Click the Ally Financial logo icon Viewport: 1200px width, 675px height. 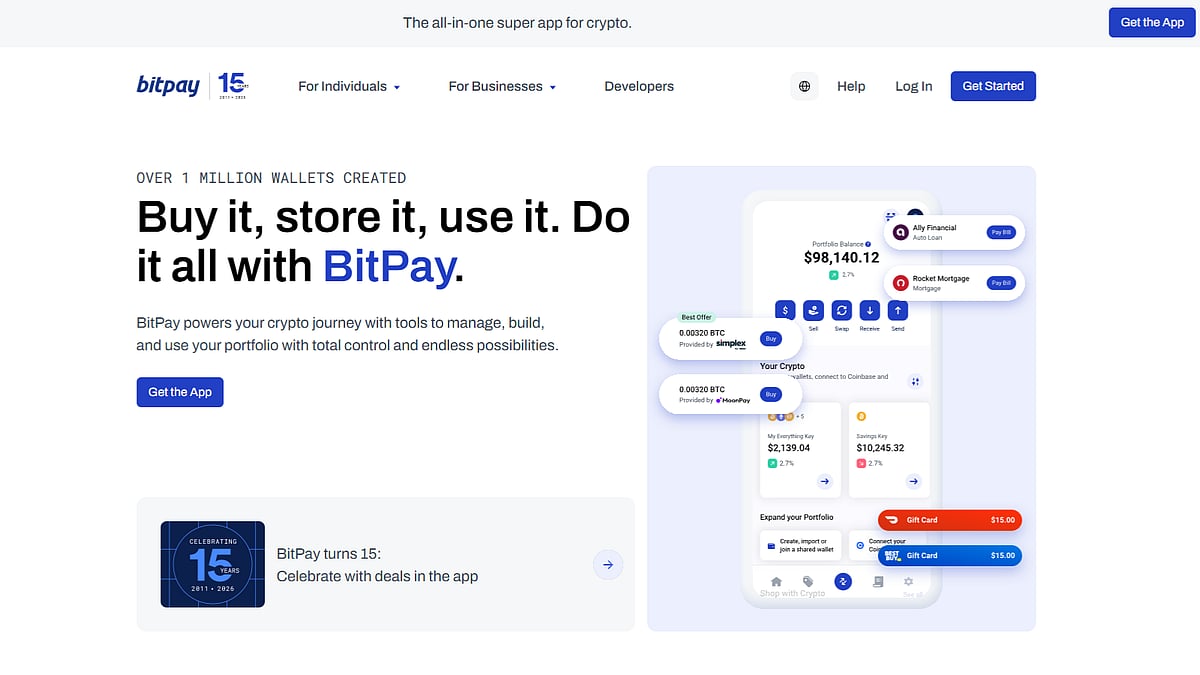click(x=900, y=232)
